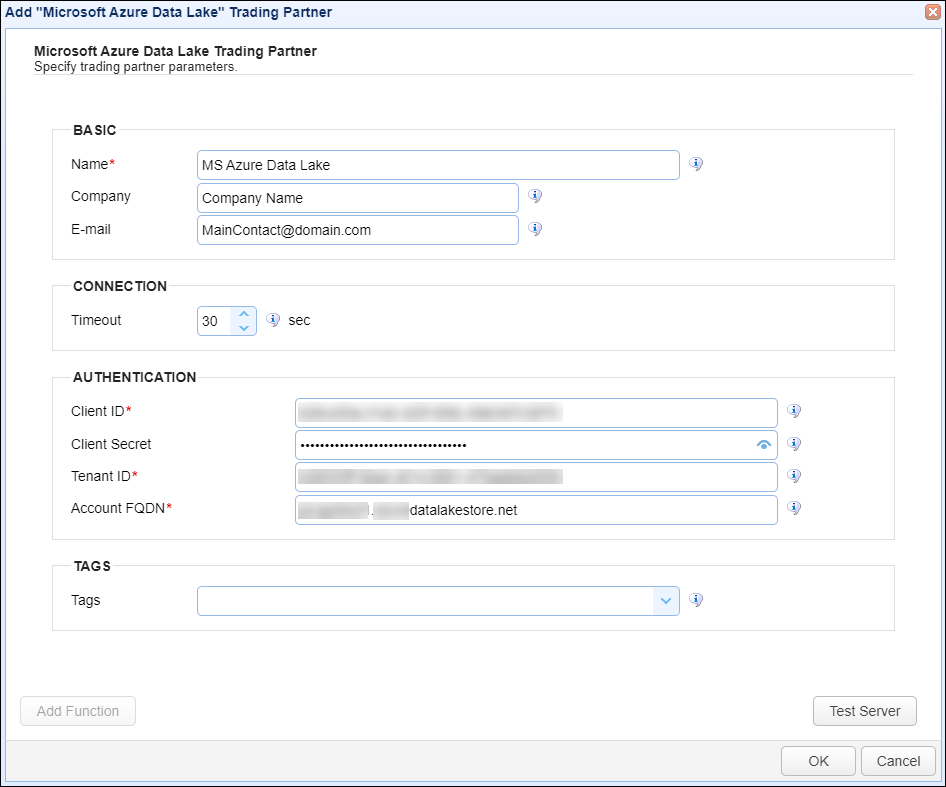
Task: Click the info icon beside E-mail field
Action: (535, 229)
